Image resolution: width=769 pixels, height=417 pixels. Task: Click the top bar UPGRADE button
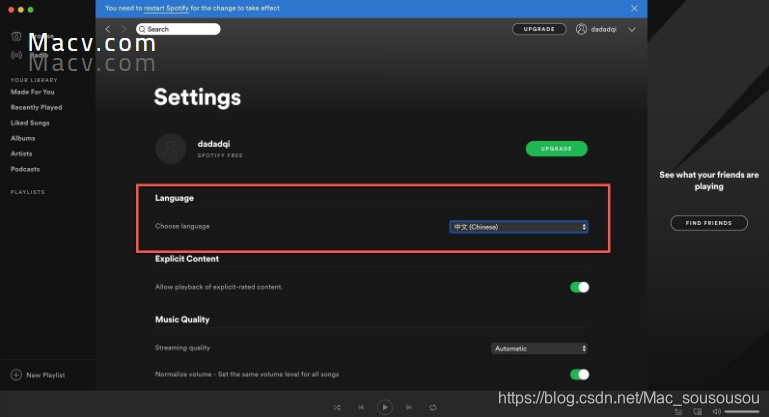[x=539, y=29]
